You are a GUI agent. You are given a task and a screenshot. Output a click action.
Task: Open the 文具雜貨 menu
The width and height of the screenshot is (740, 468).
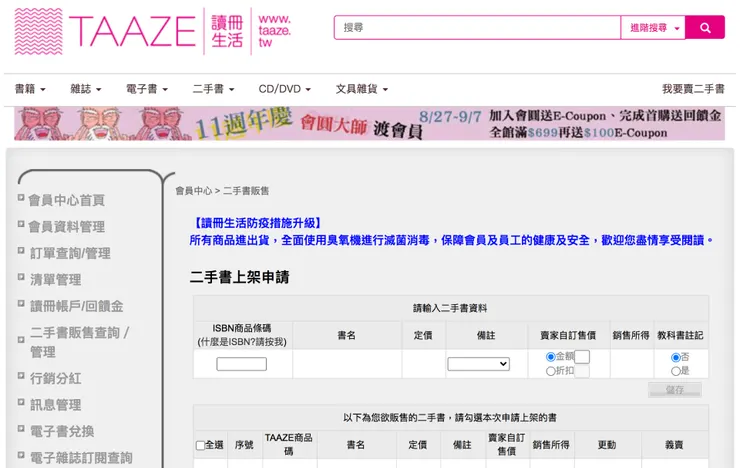[x=362, y=89]
